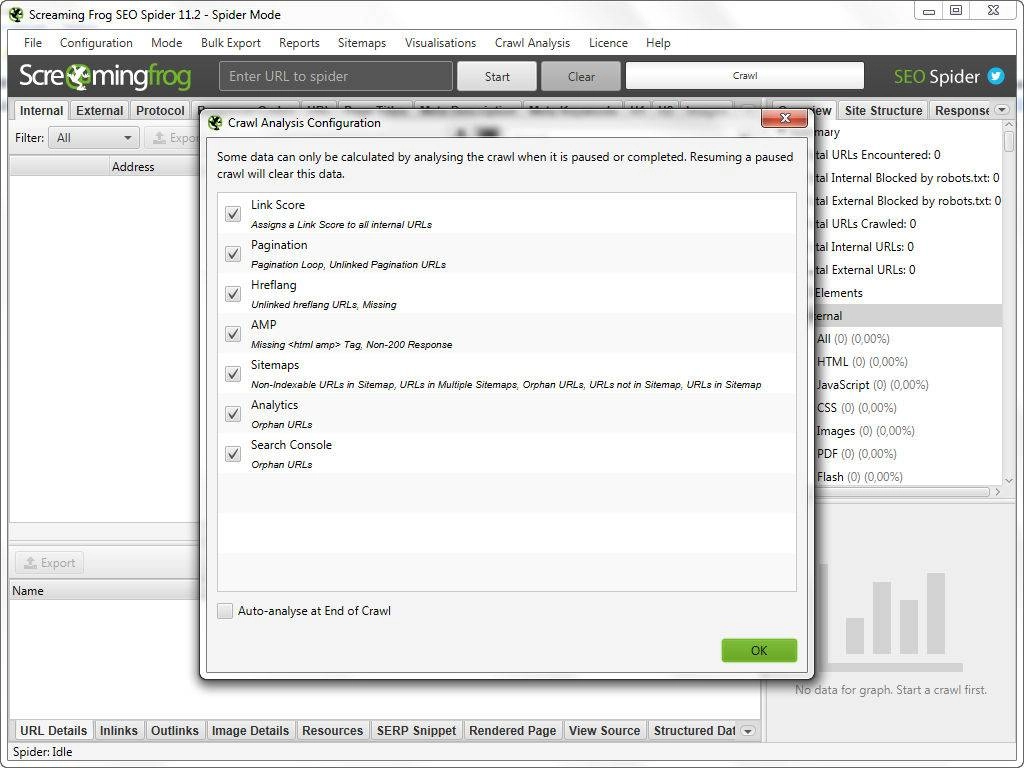
Task: Open the Resources tab
Action: pos(332,731)
